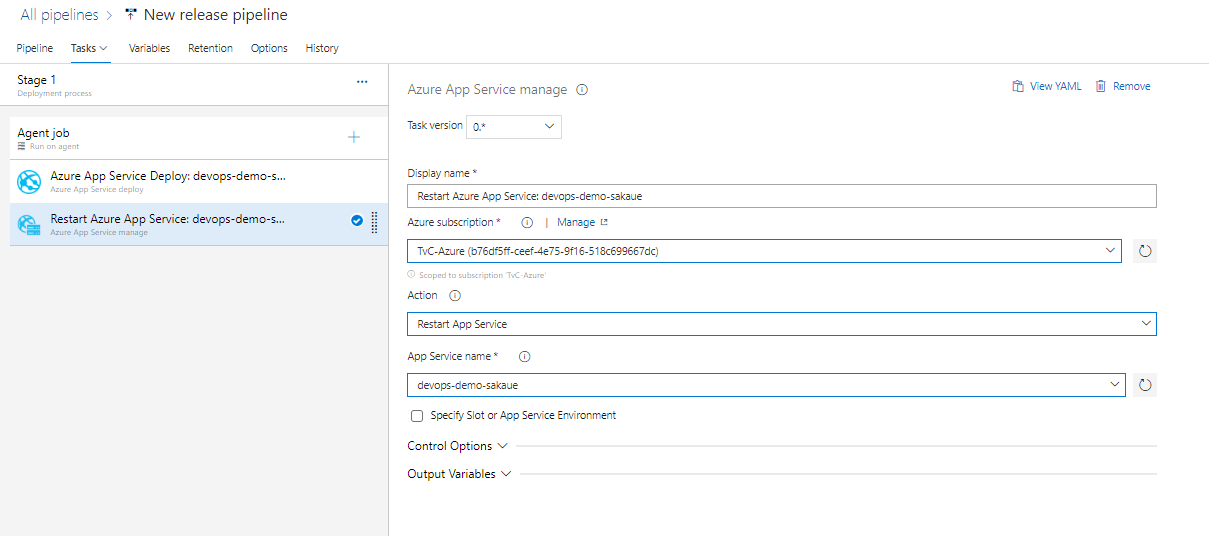This screenshot has width=1209, height=536.
Task: Open the Action dropdown
Action: [781, 324]
